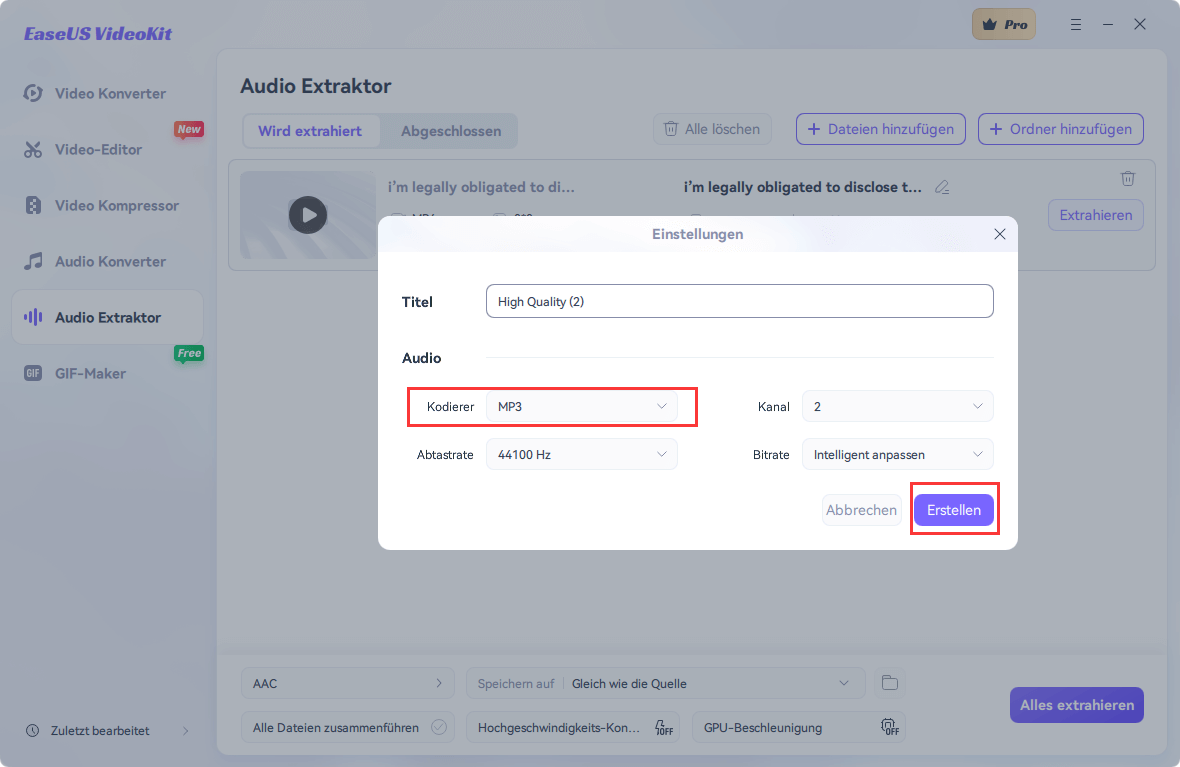The image size is (1180, 767).
Task: Click Erstellen button in dialog
Action: (953, 510)
